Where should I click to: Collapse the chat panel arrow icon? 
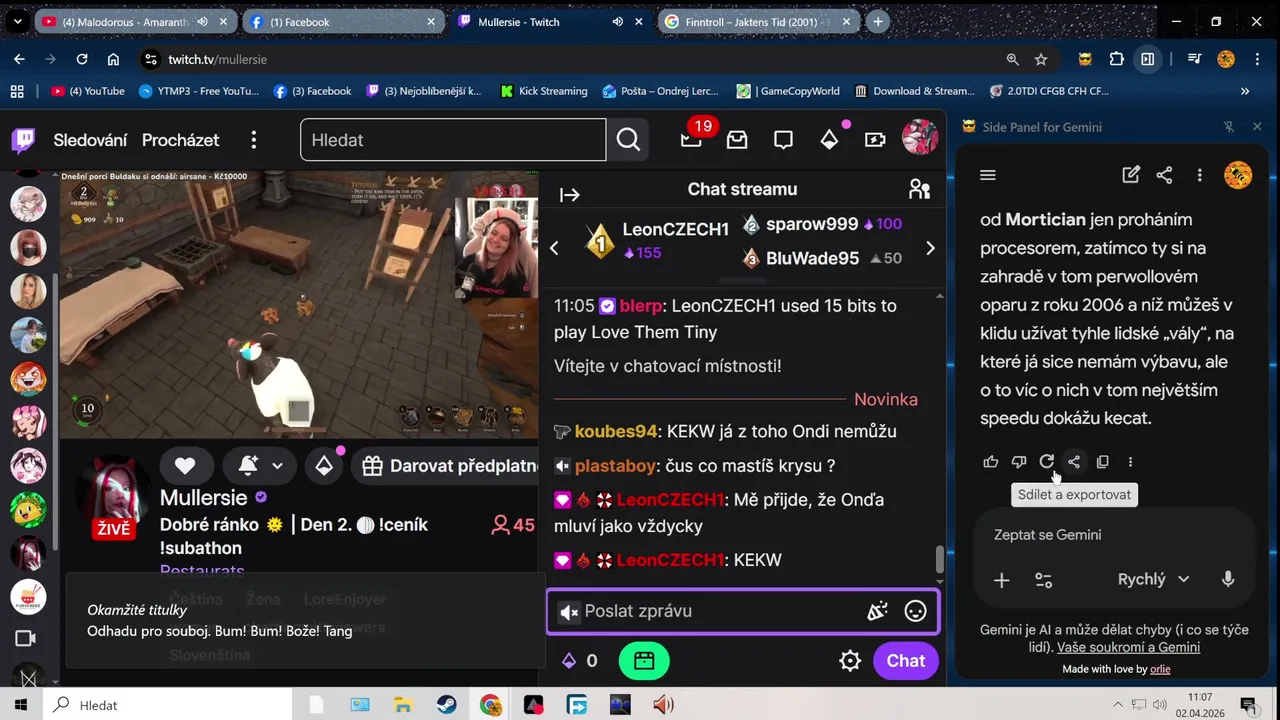tap(570, 195)
